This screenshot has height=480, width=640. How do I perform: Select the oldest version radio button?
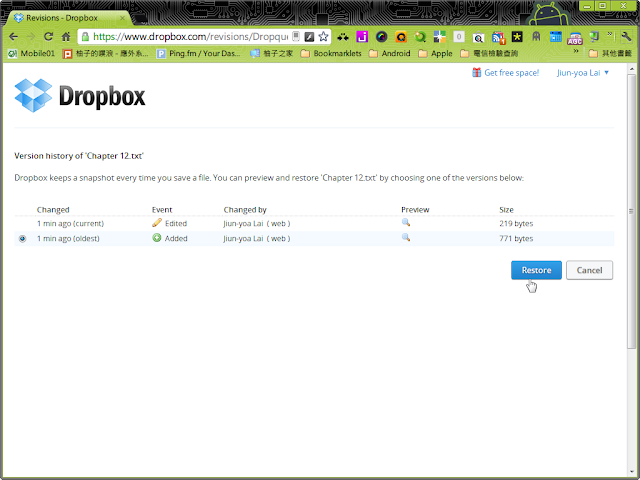[22, 238]
